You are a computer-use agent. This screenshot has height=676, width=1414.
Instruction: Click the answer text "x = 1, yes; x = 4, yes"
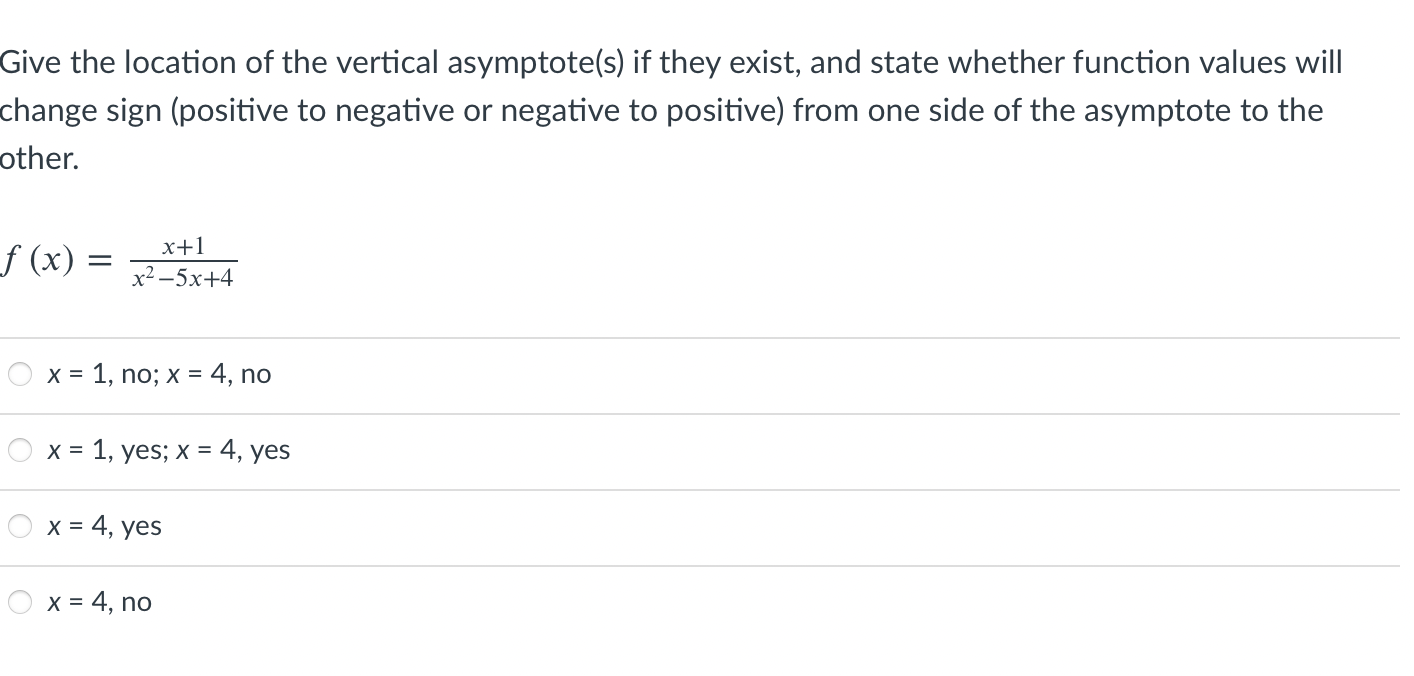[168, 450]
